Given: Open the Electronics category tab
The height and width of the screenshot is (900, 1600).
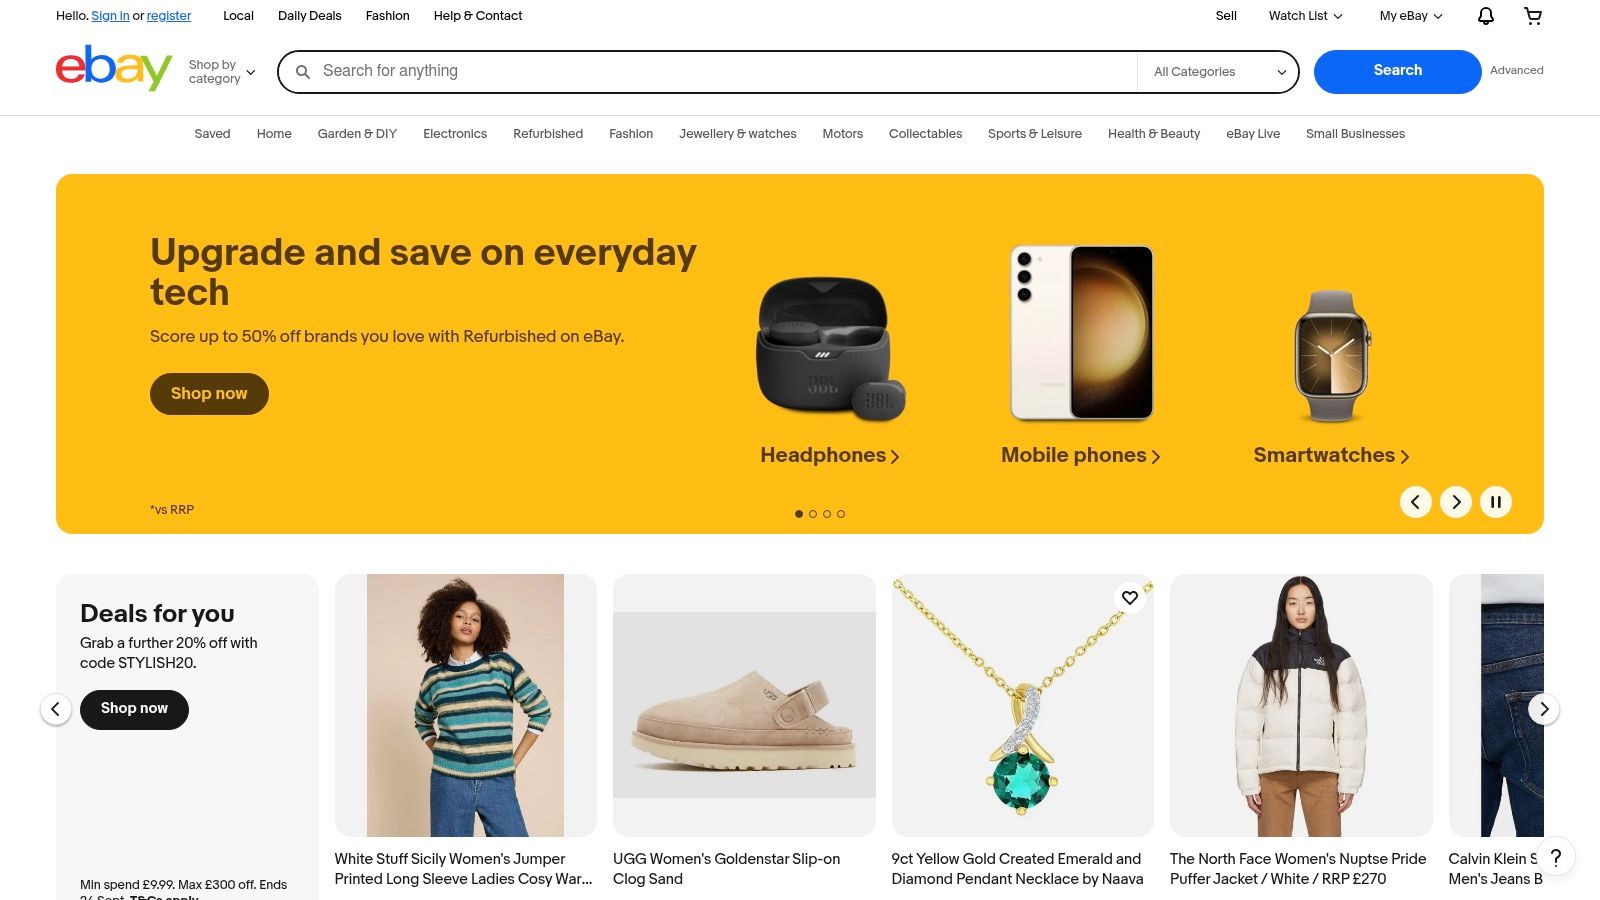Looking at the screenshot, I should [455, 134].
